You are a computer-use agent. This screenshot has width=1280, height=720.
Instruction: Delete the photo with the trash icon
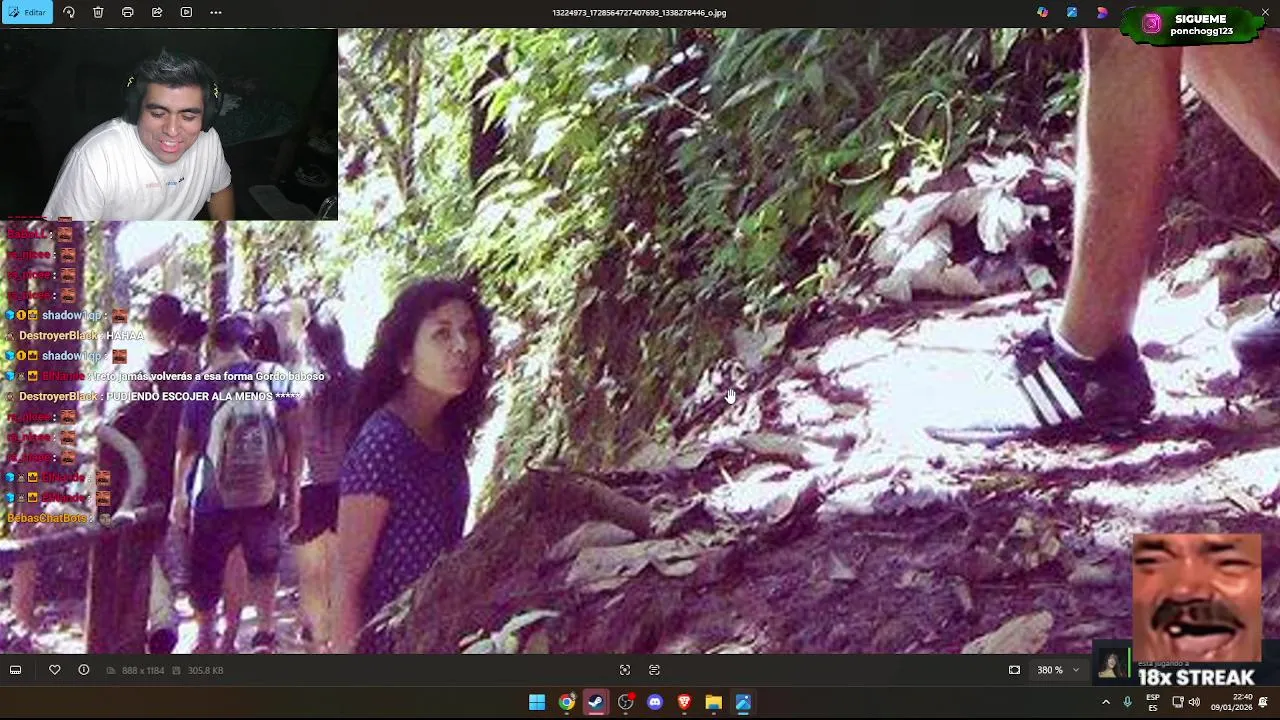coord(98,12)
